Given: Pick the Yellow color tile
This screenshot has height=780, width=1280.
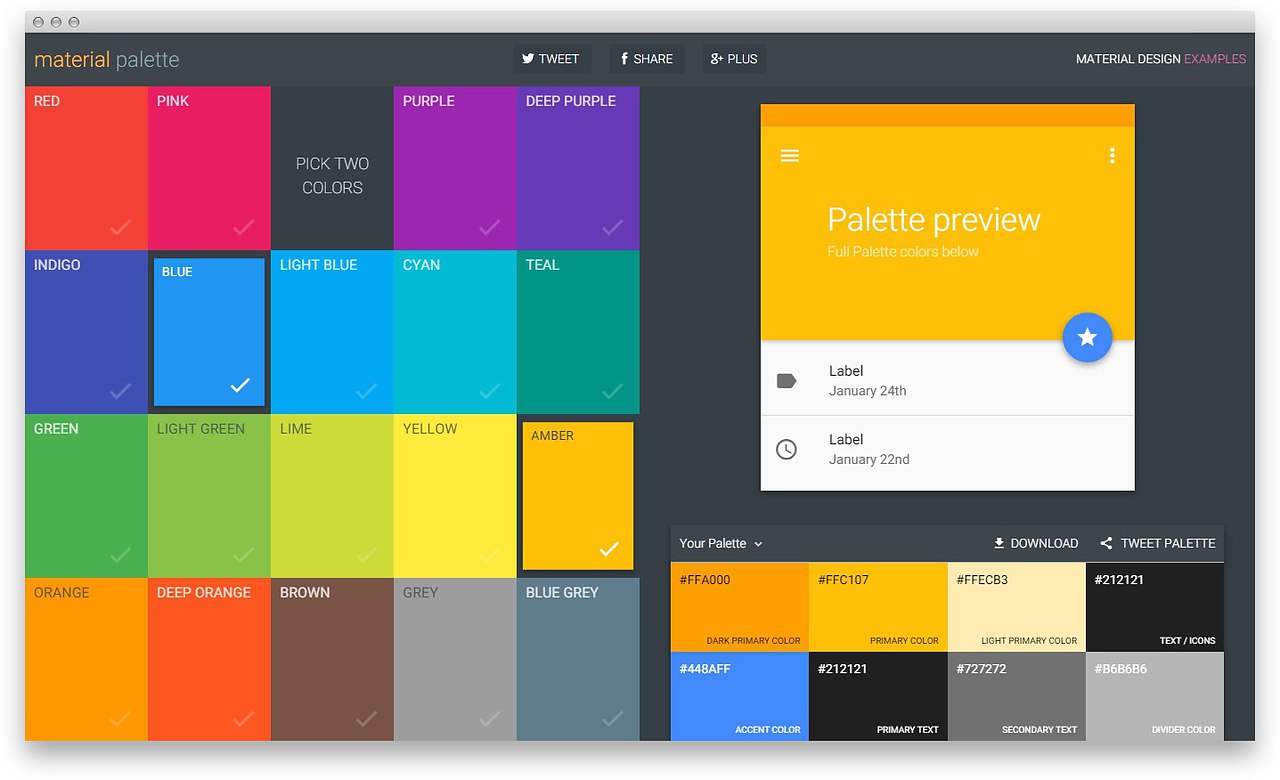Looking at the screenshot, I should pos(455,496).
